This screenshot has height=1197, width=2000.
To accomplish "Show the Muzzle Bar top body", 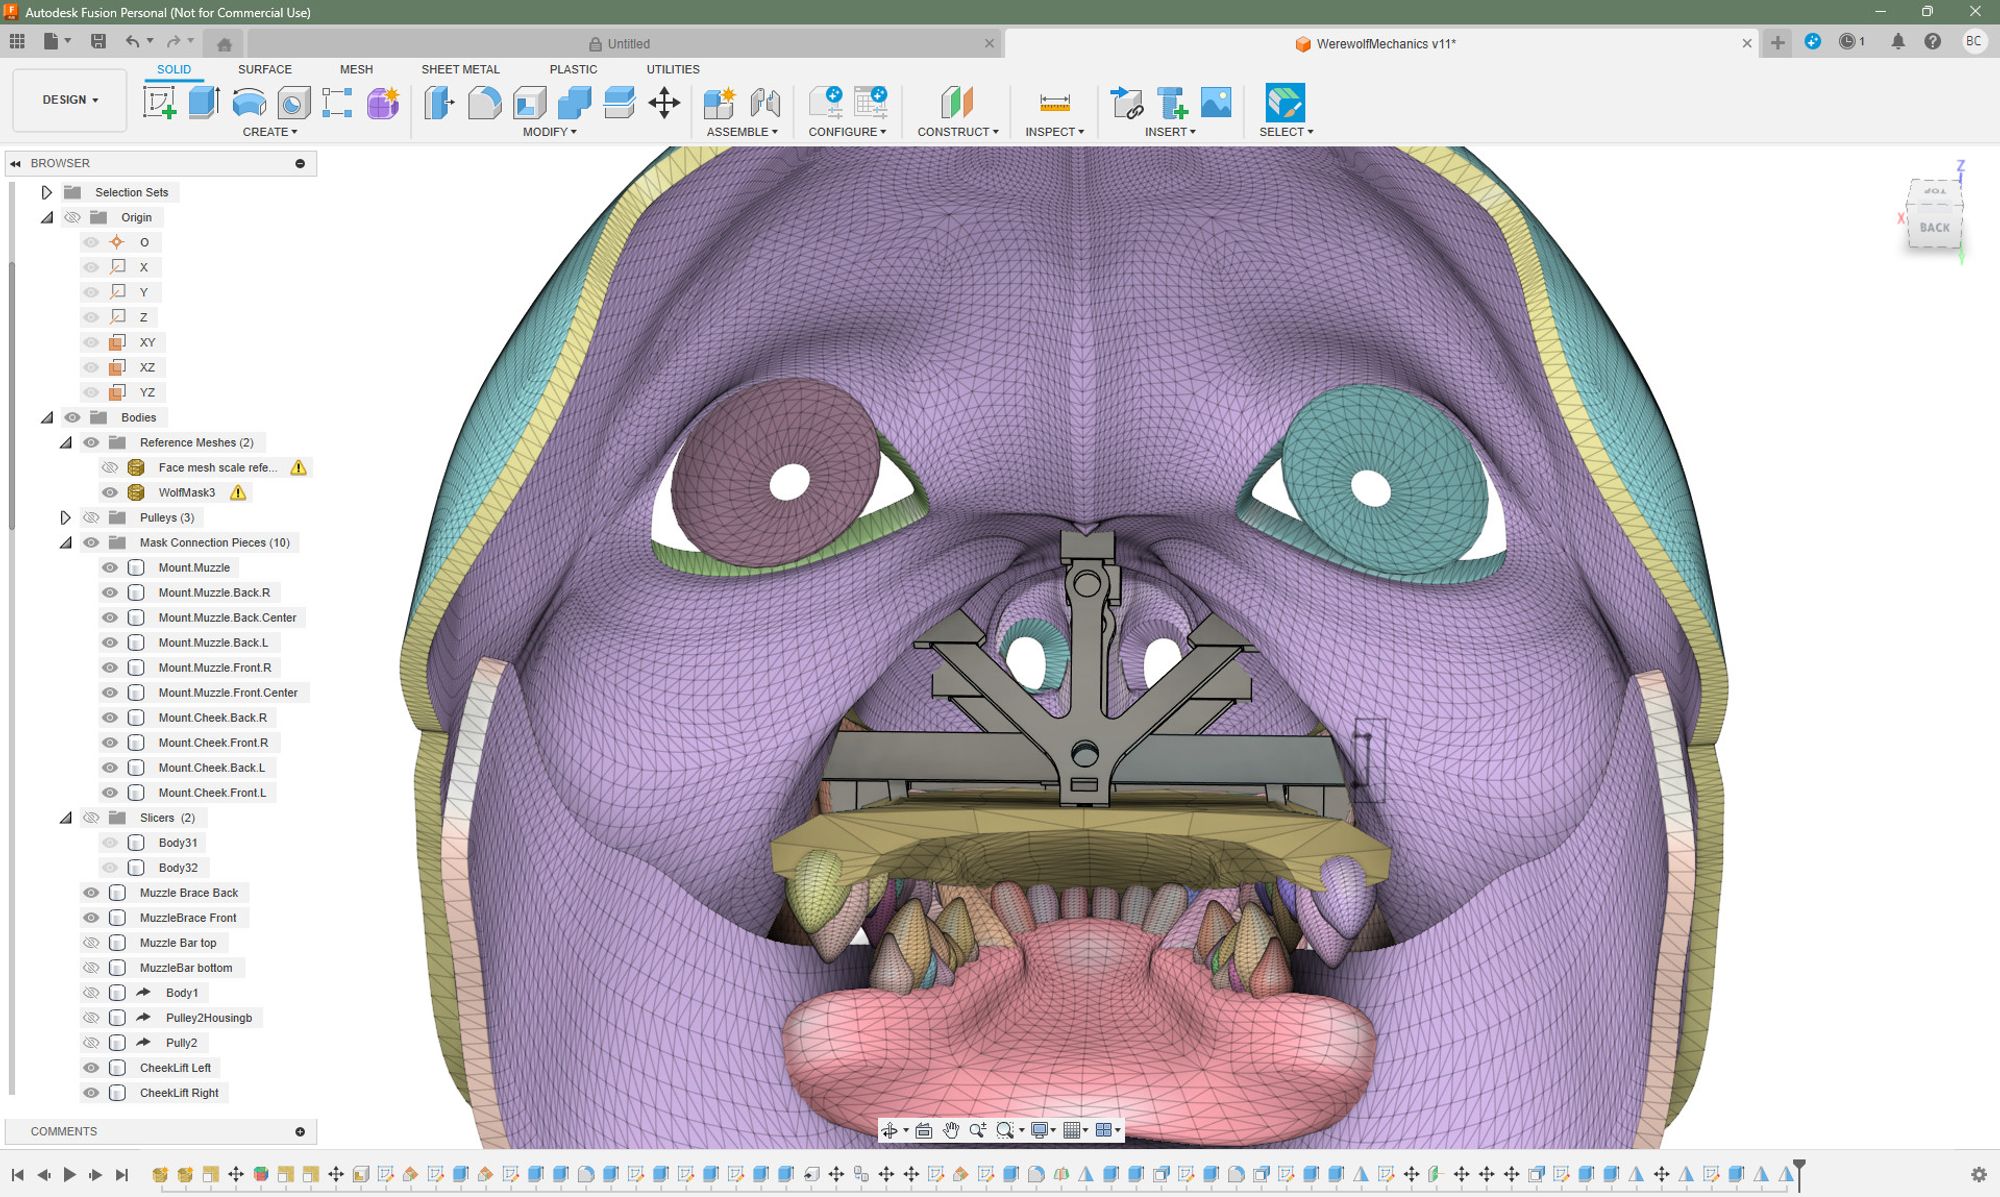I will pyautogui.click(x=91, y=942).
